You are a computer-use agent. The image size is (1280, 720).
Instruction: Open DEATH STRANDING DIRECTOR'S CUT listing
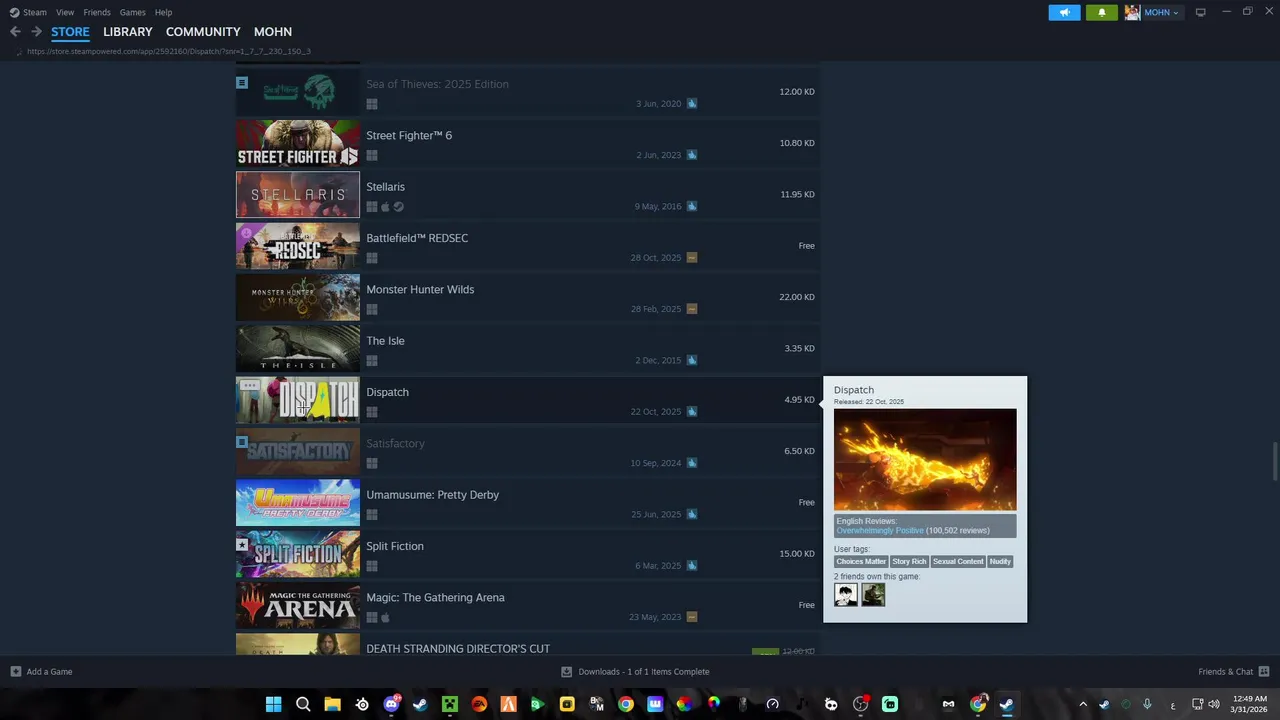[x=528, y=645]
